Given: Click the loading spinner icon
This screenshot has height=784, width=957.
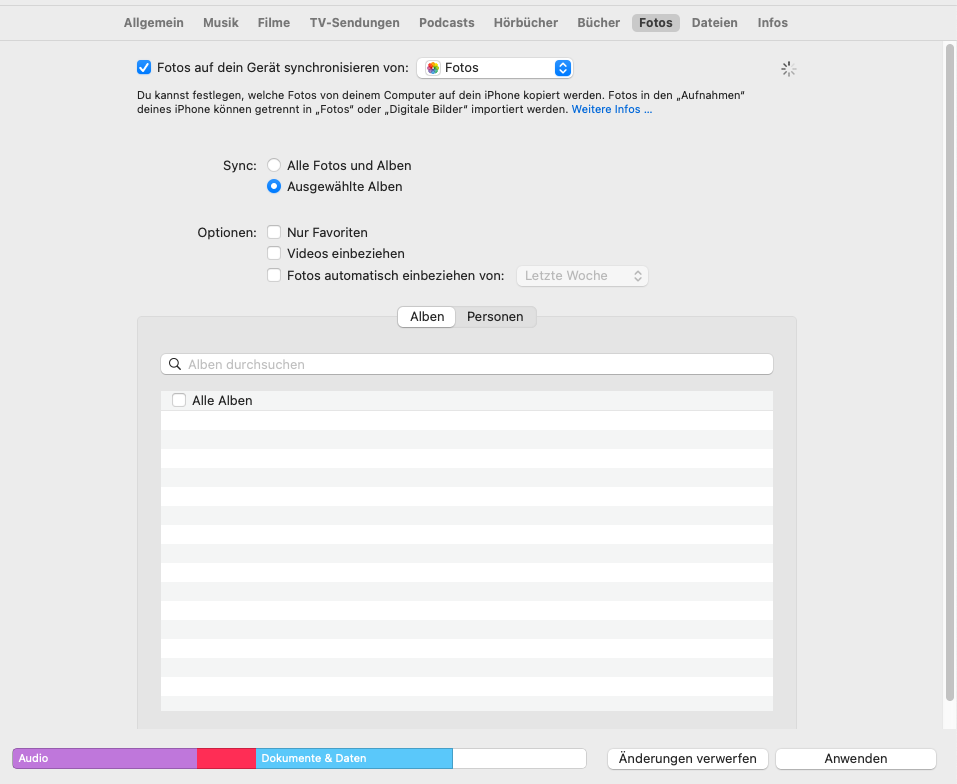Looking at the screenshot, I should 789,69.
